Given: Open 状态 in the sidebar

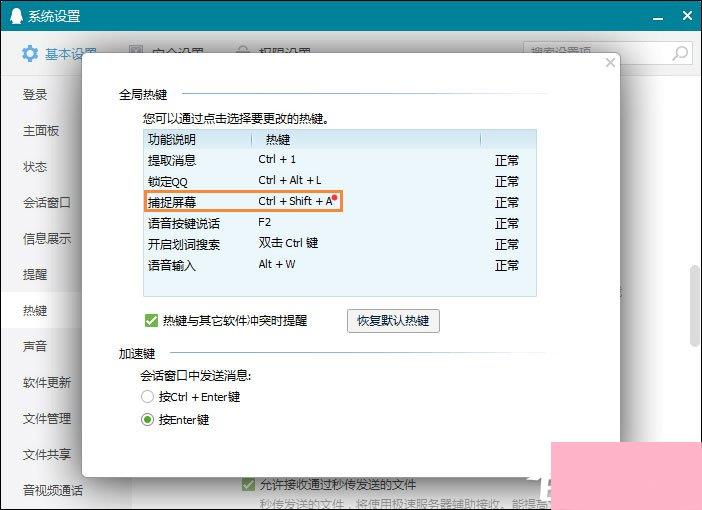Looking at the screenshot, I should pos(35,167).
